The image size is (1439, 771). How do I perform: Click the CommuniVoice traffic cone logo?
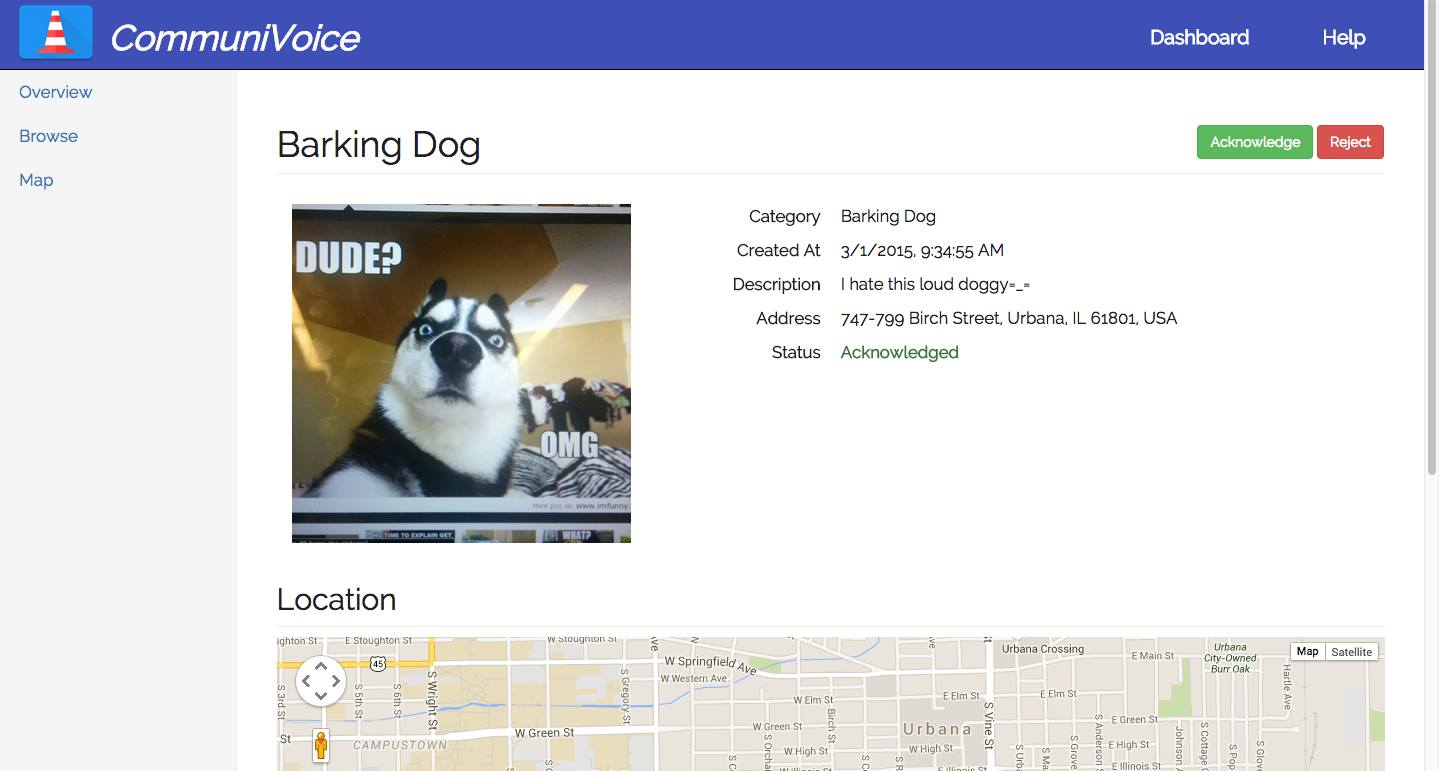56,32
